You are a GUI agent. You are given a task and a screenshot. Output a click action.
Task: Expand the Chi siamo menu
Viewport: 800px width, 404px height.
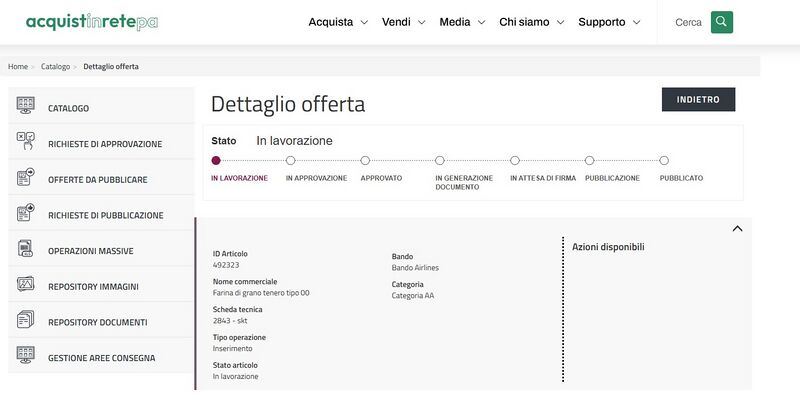(532, 22)
